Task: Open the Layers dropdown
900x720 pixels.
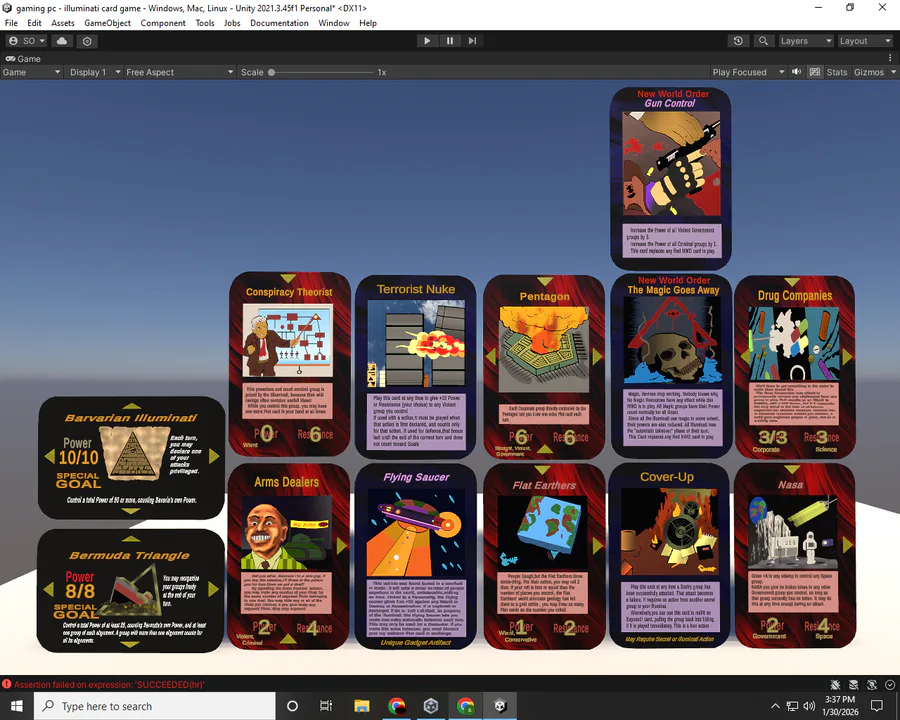Action: point(805,41)
